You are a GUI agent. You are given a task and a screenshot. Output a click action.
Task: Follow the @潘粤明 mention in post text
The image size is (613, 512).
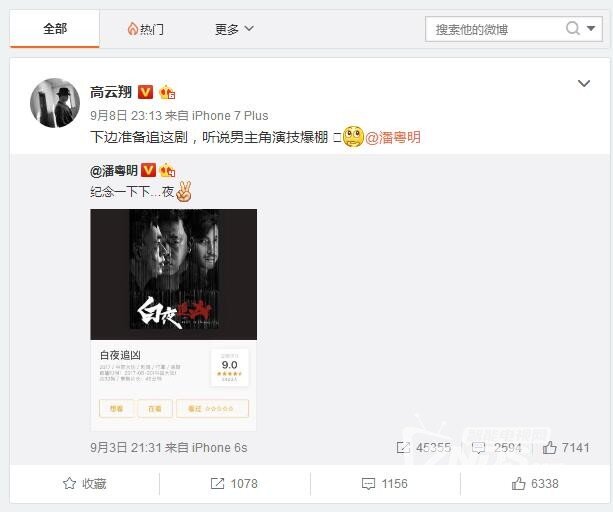click(393, 137)
